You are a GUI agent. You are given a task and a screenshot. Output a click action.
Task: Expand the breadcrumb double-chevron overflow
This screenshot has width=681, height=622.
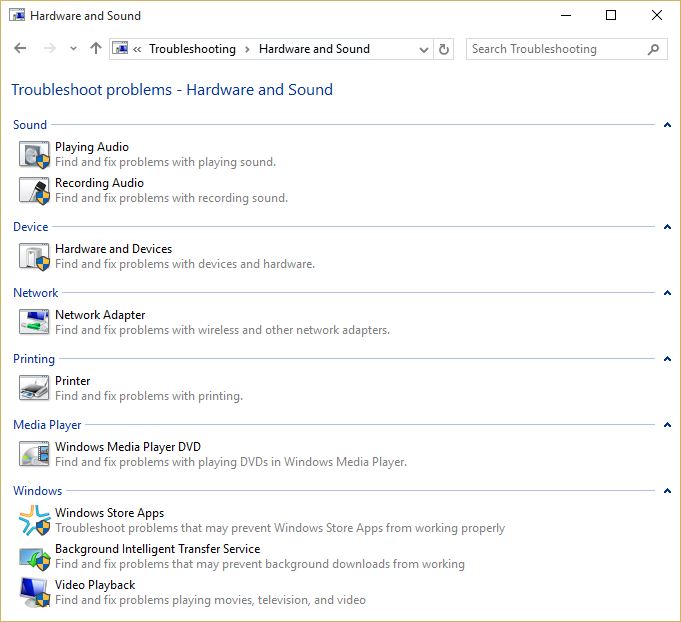(137, 49)
